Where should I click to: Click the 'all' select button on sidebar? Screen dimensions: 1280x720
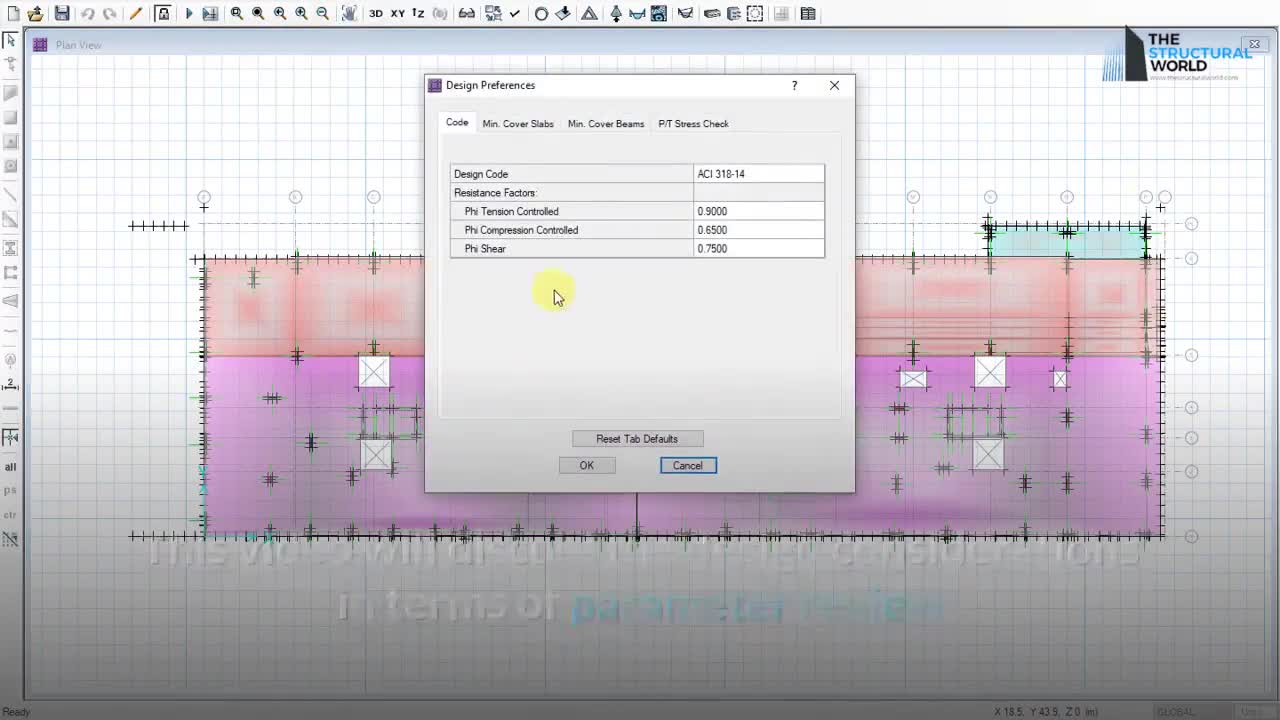point(10,467)
